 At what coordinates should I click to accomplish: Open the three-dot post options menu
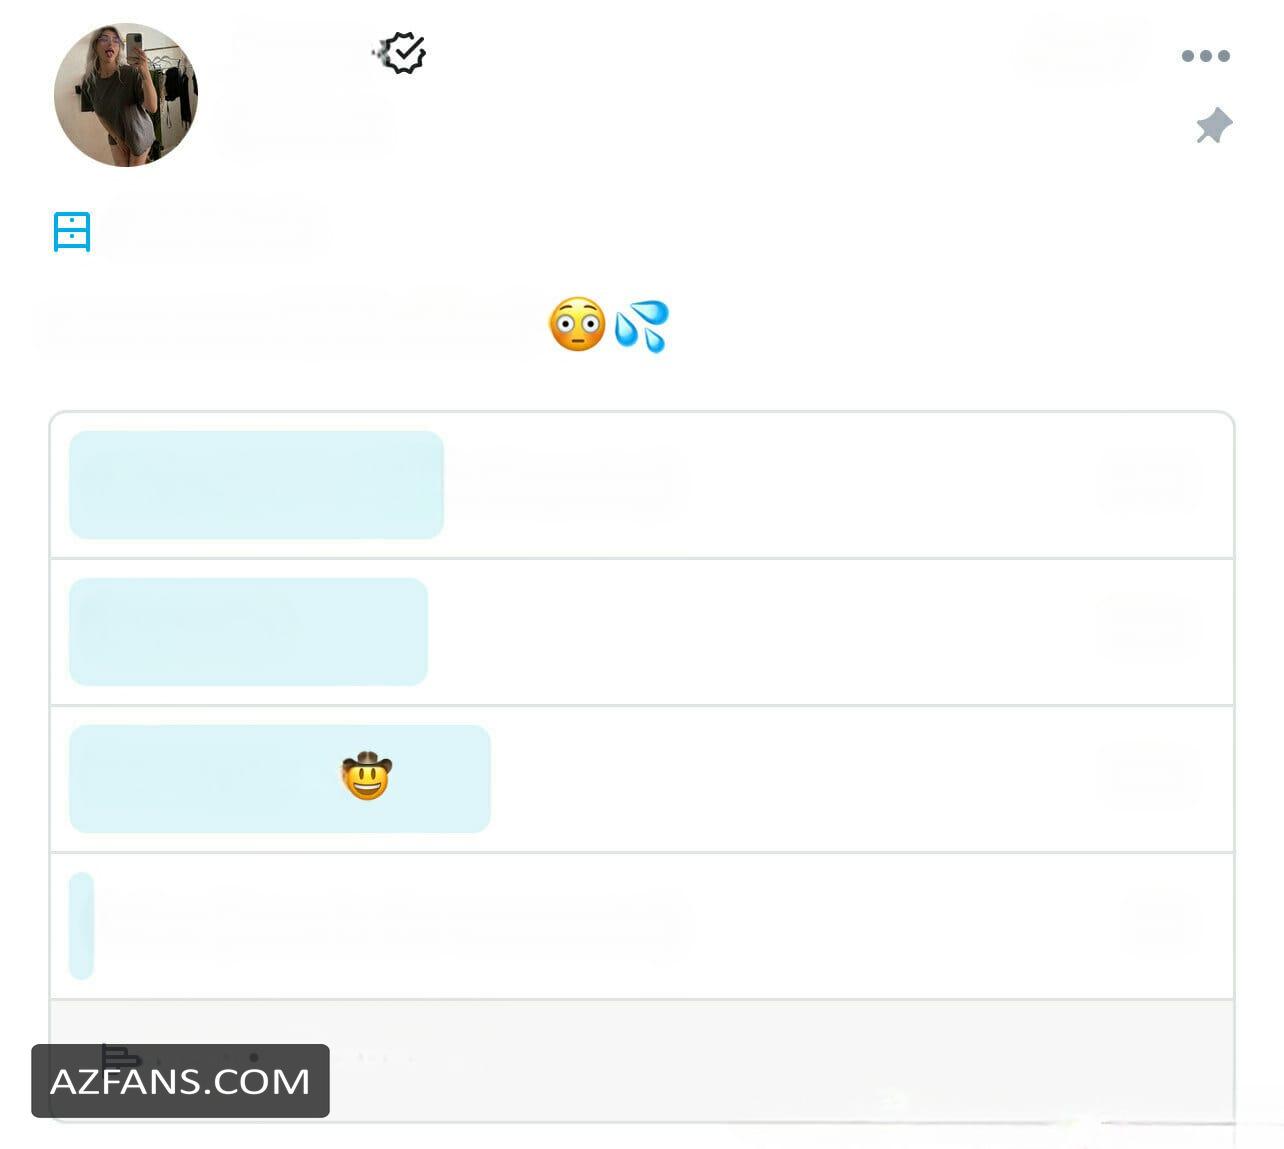(1205, 56)
